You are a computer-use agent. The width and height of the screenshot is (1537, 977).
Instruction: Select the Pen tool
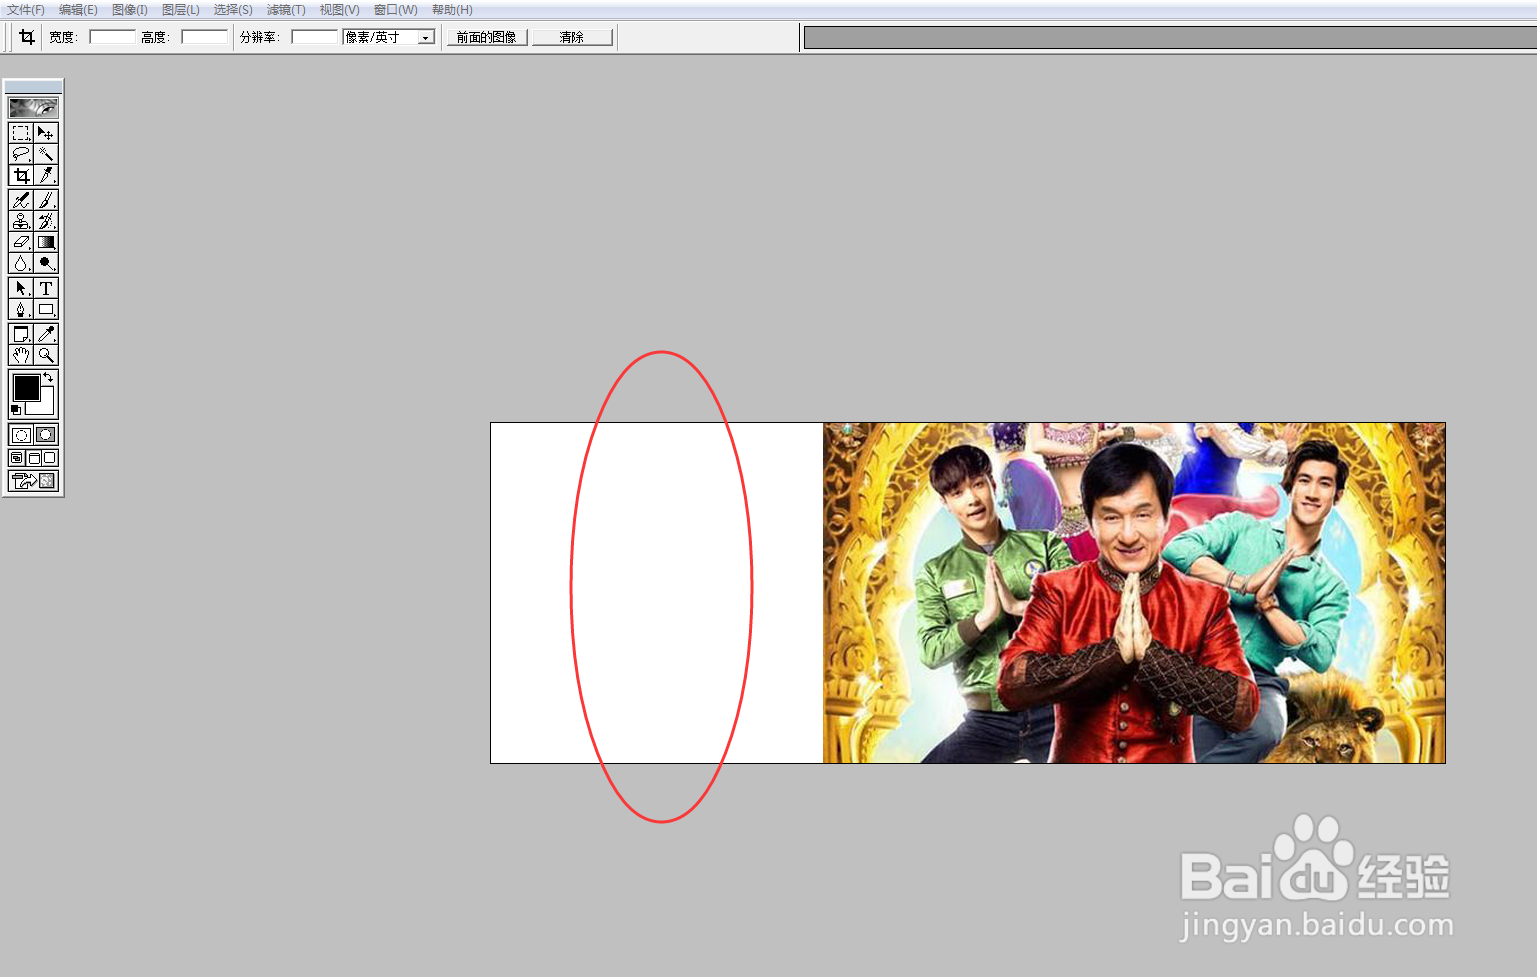[x=21, y=309]
